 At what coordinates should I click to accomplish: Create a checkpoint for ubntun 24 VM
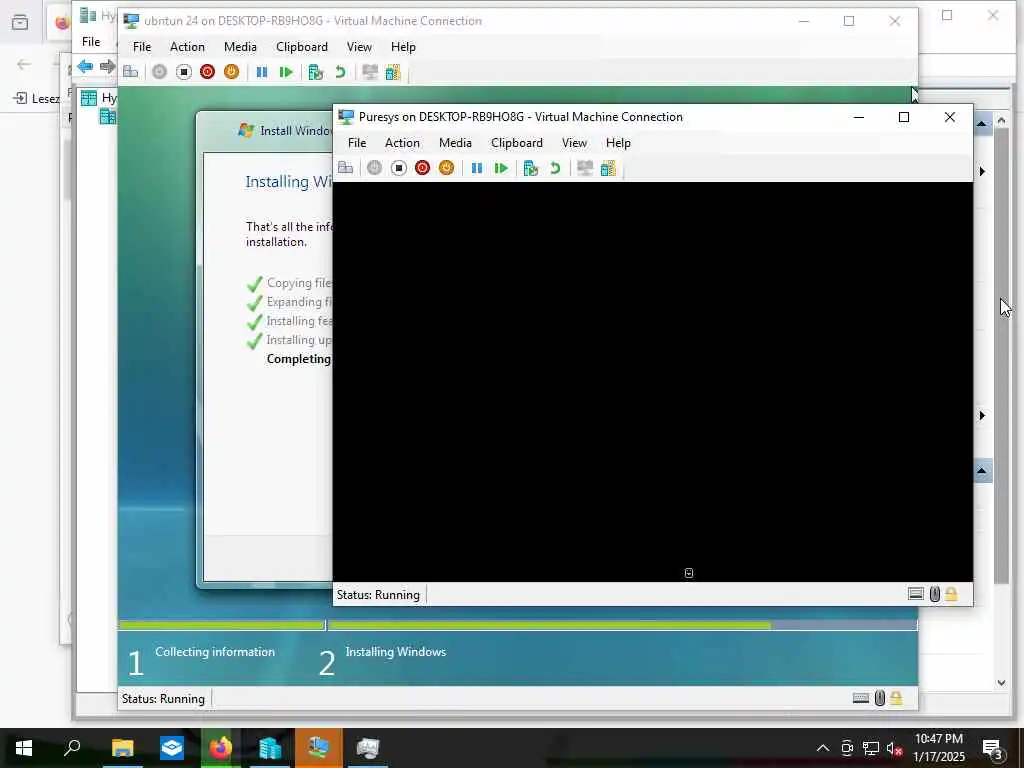315,72
